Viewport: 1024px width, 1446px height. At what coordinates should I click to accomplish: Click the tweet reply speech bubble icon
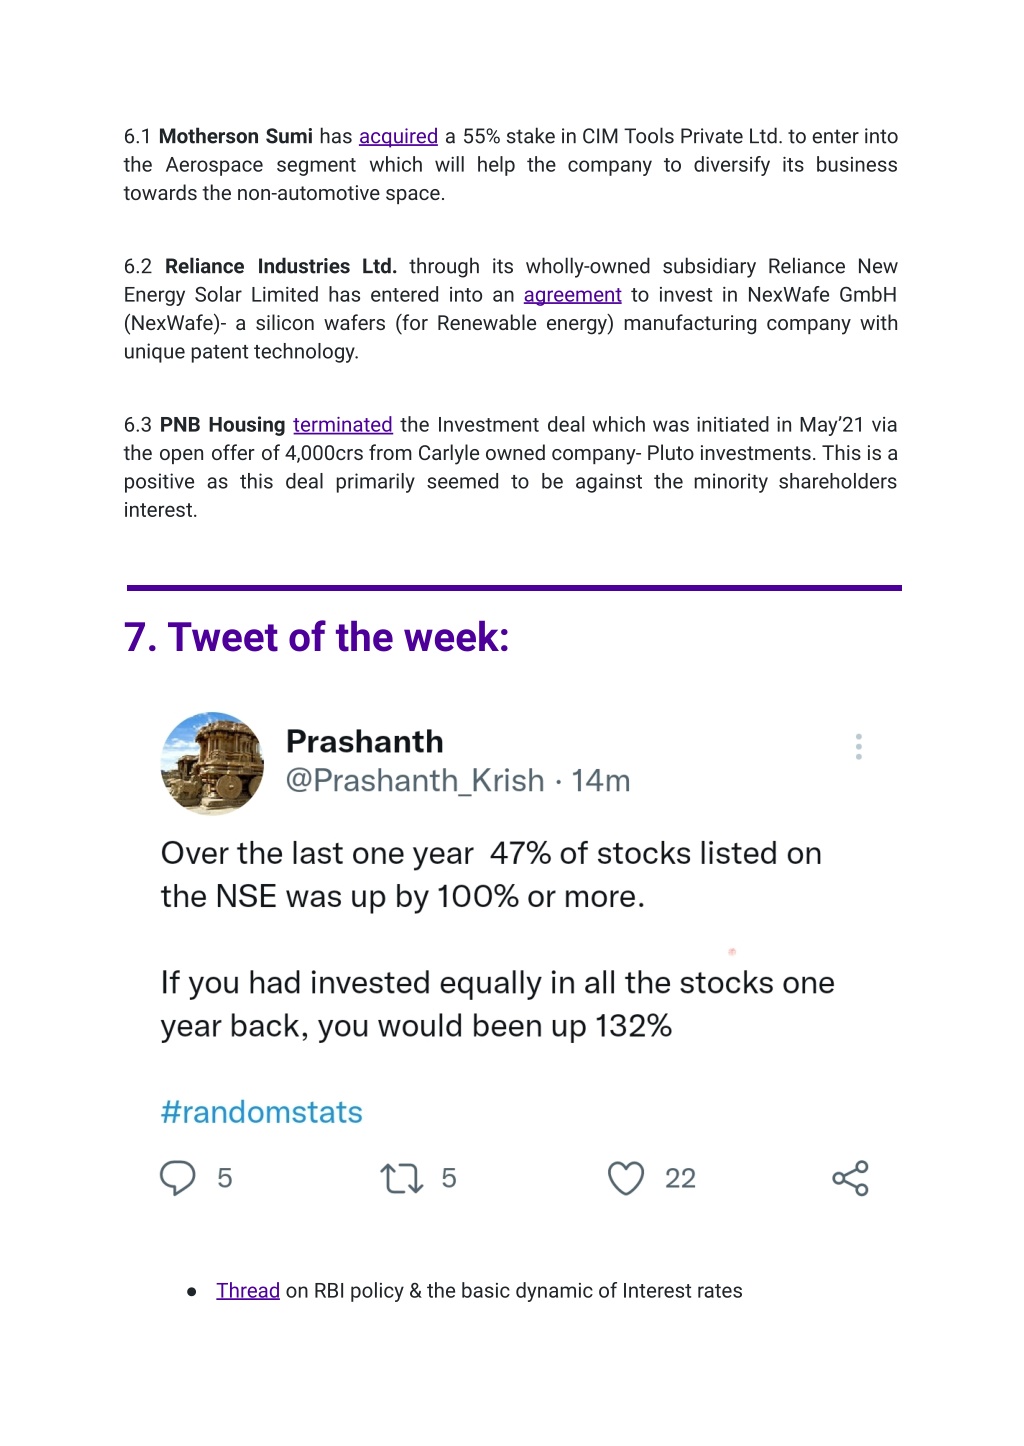[178, 1178]
